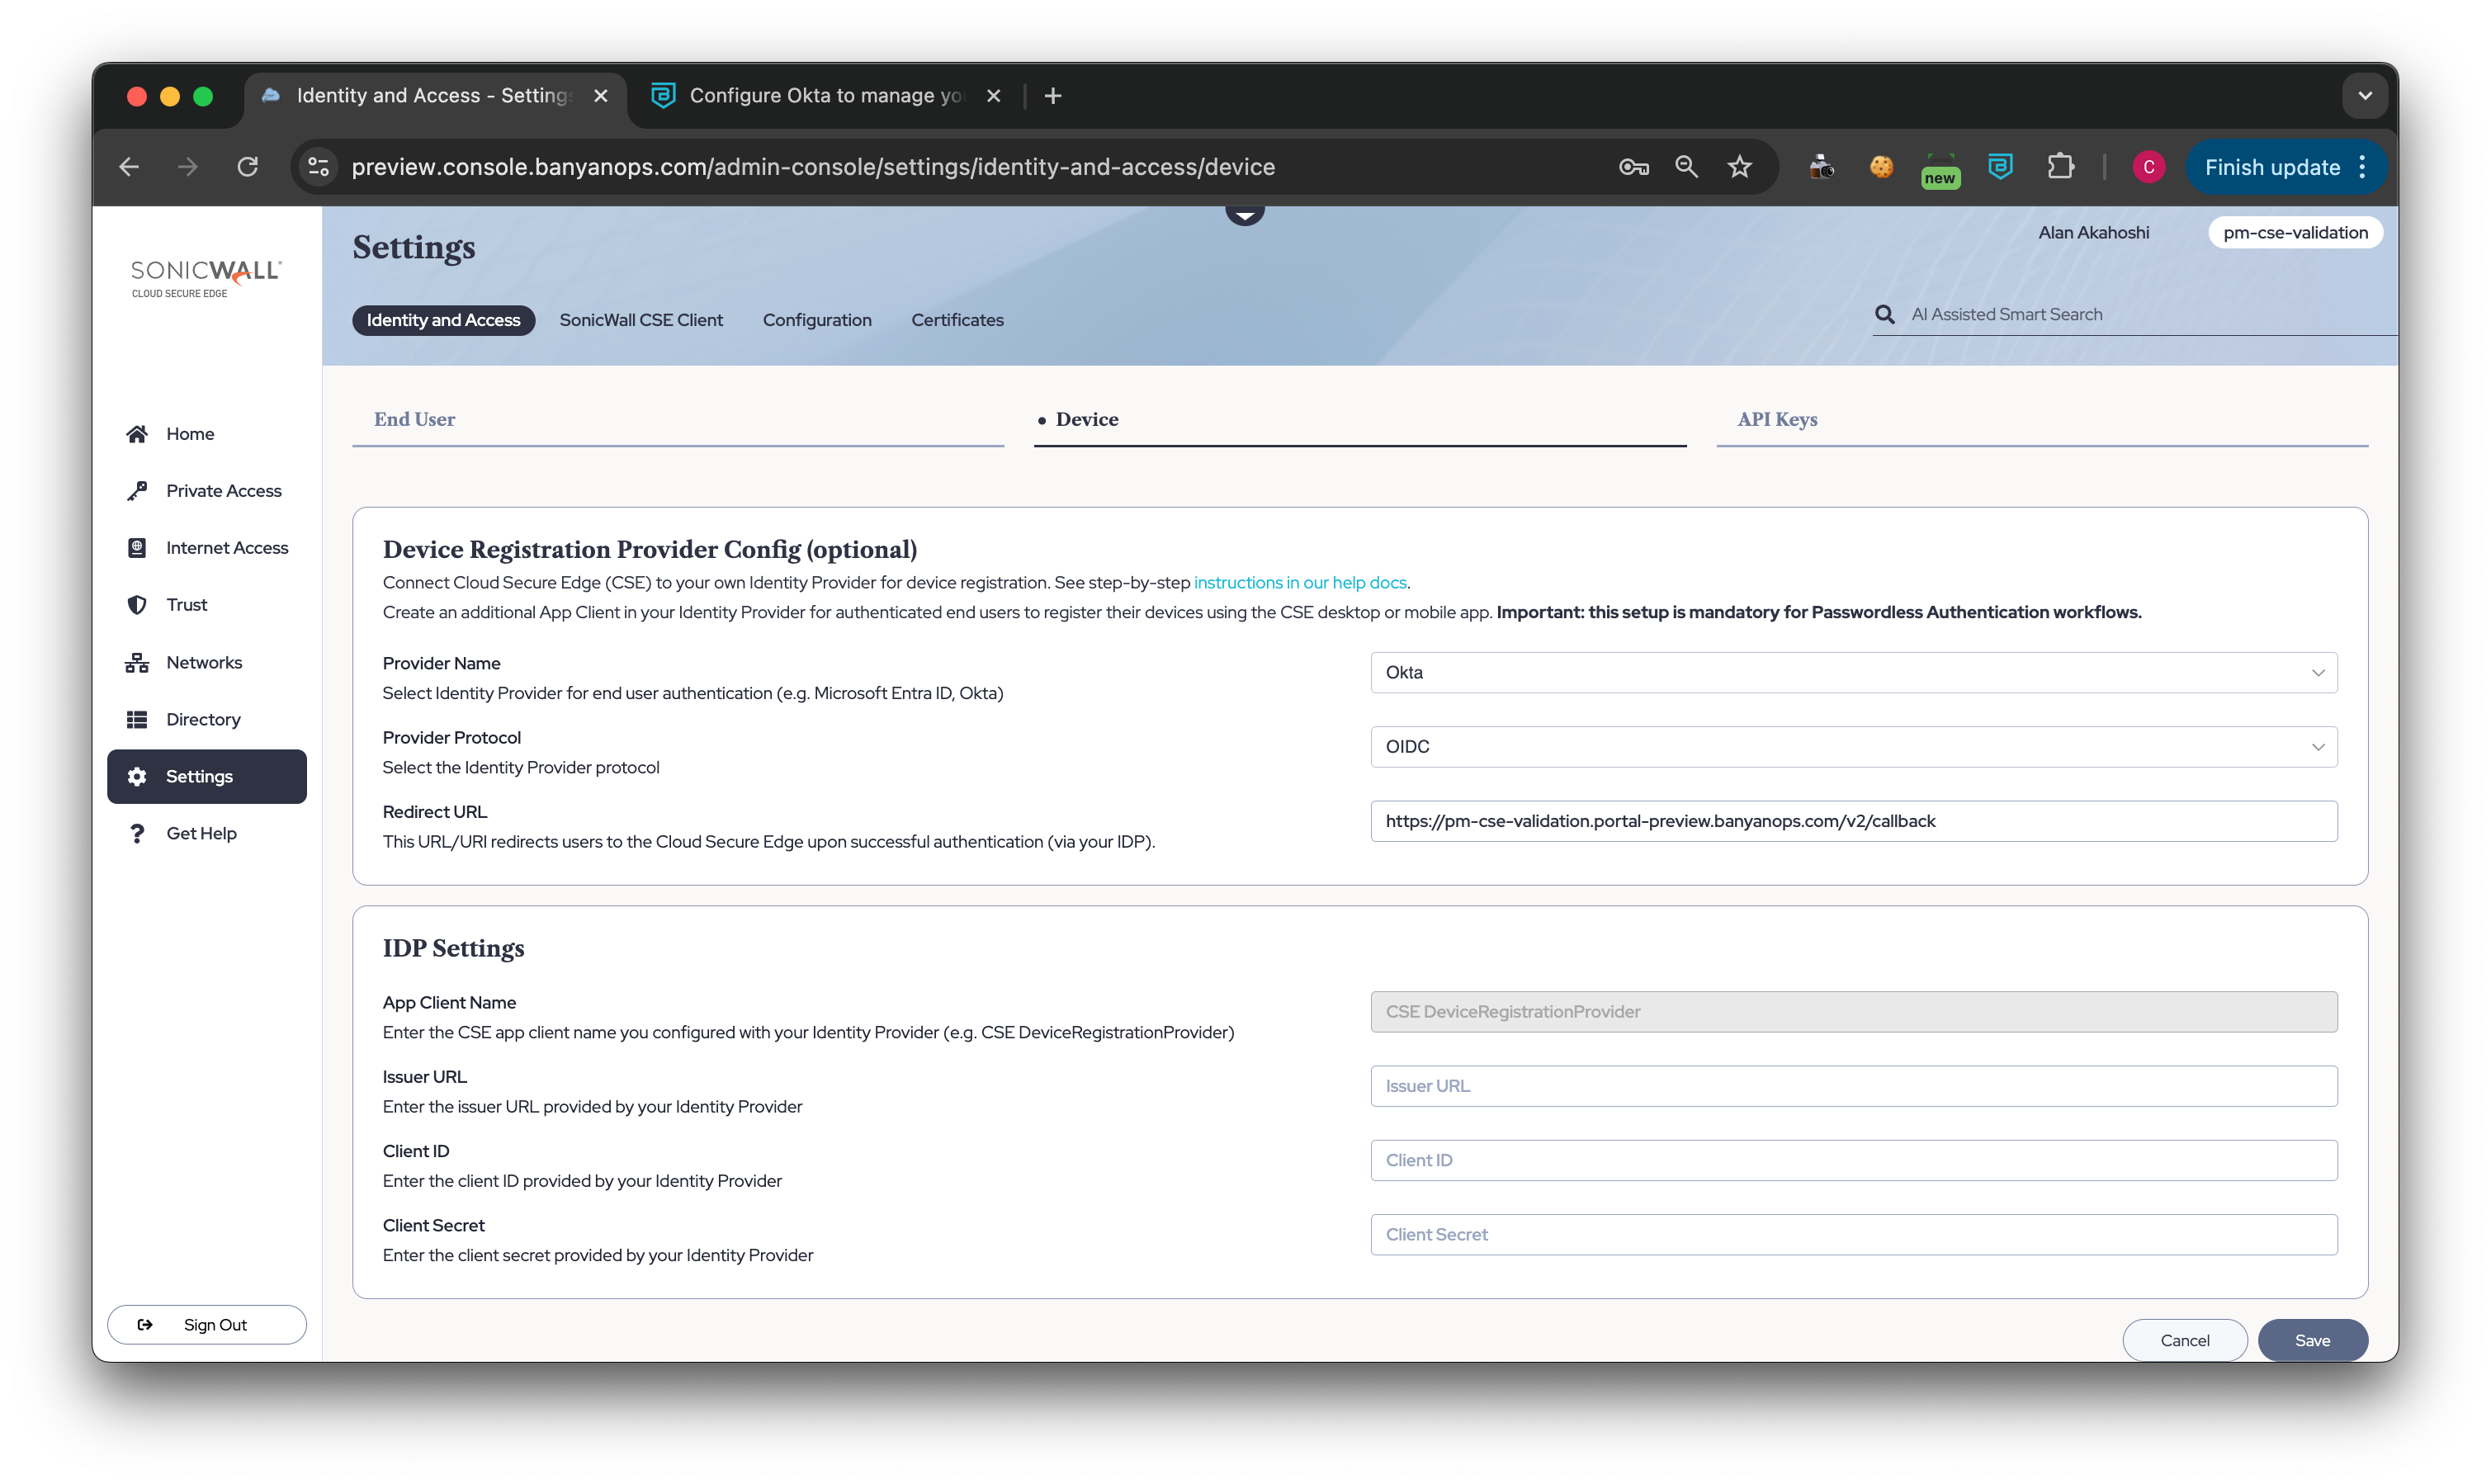Expand the Provider Protocol OIDC dropdown
Viewport: 2491px width, 1484px height.
coord(1853,747)
